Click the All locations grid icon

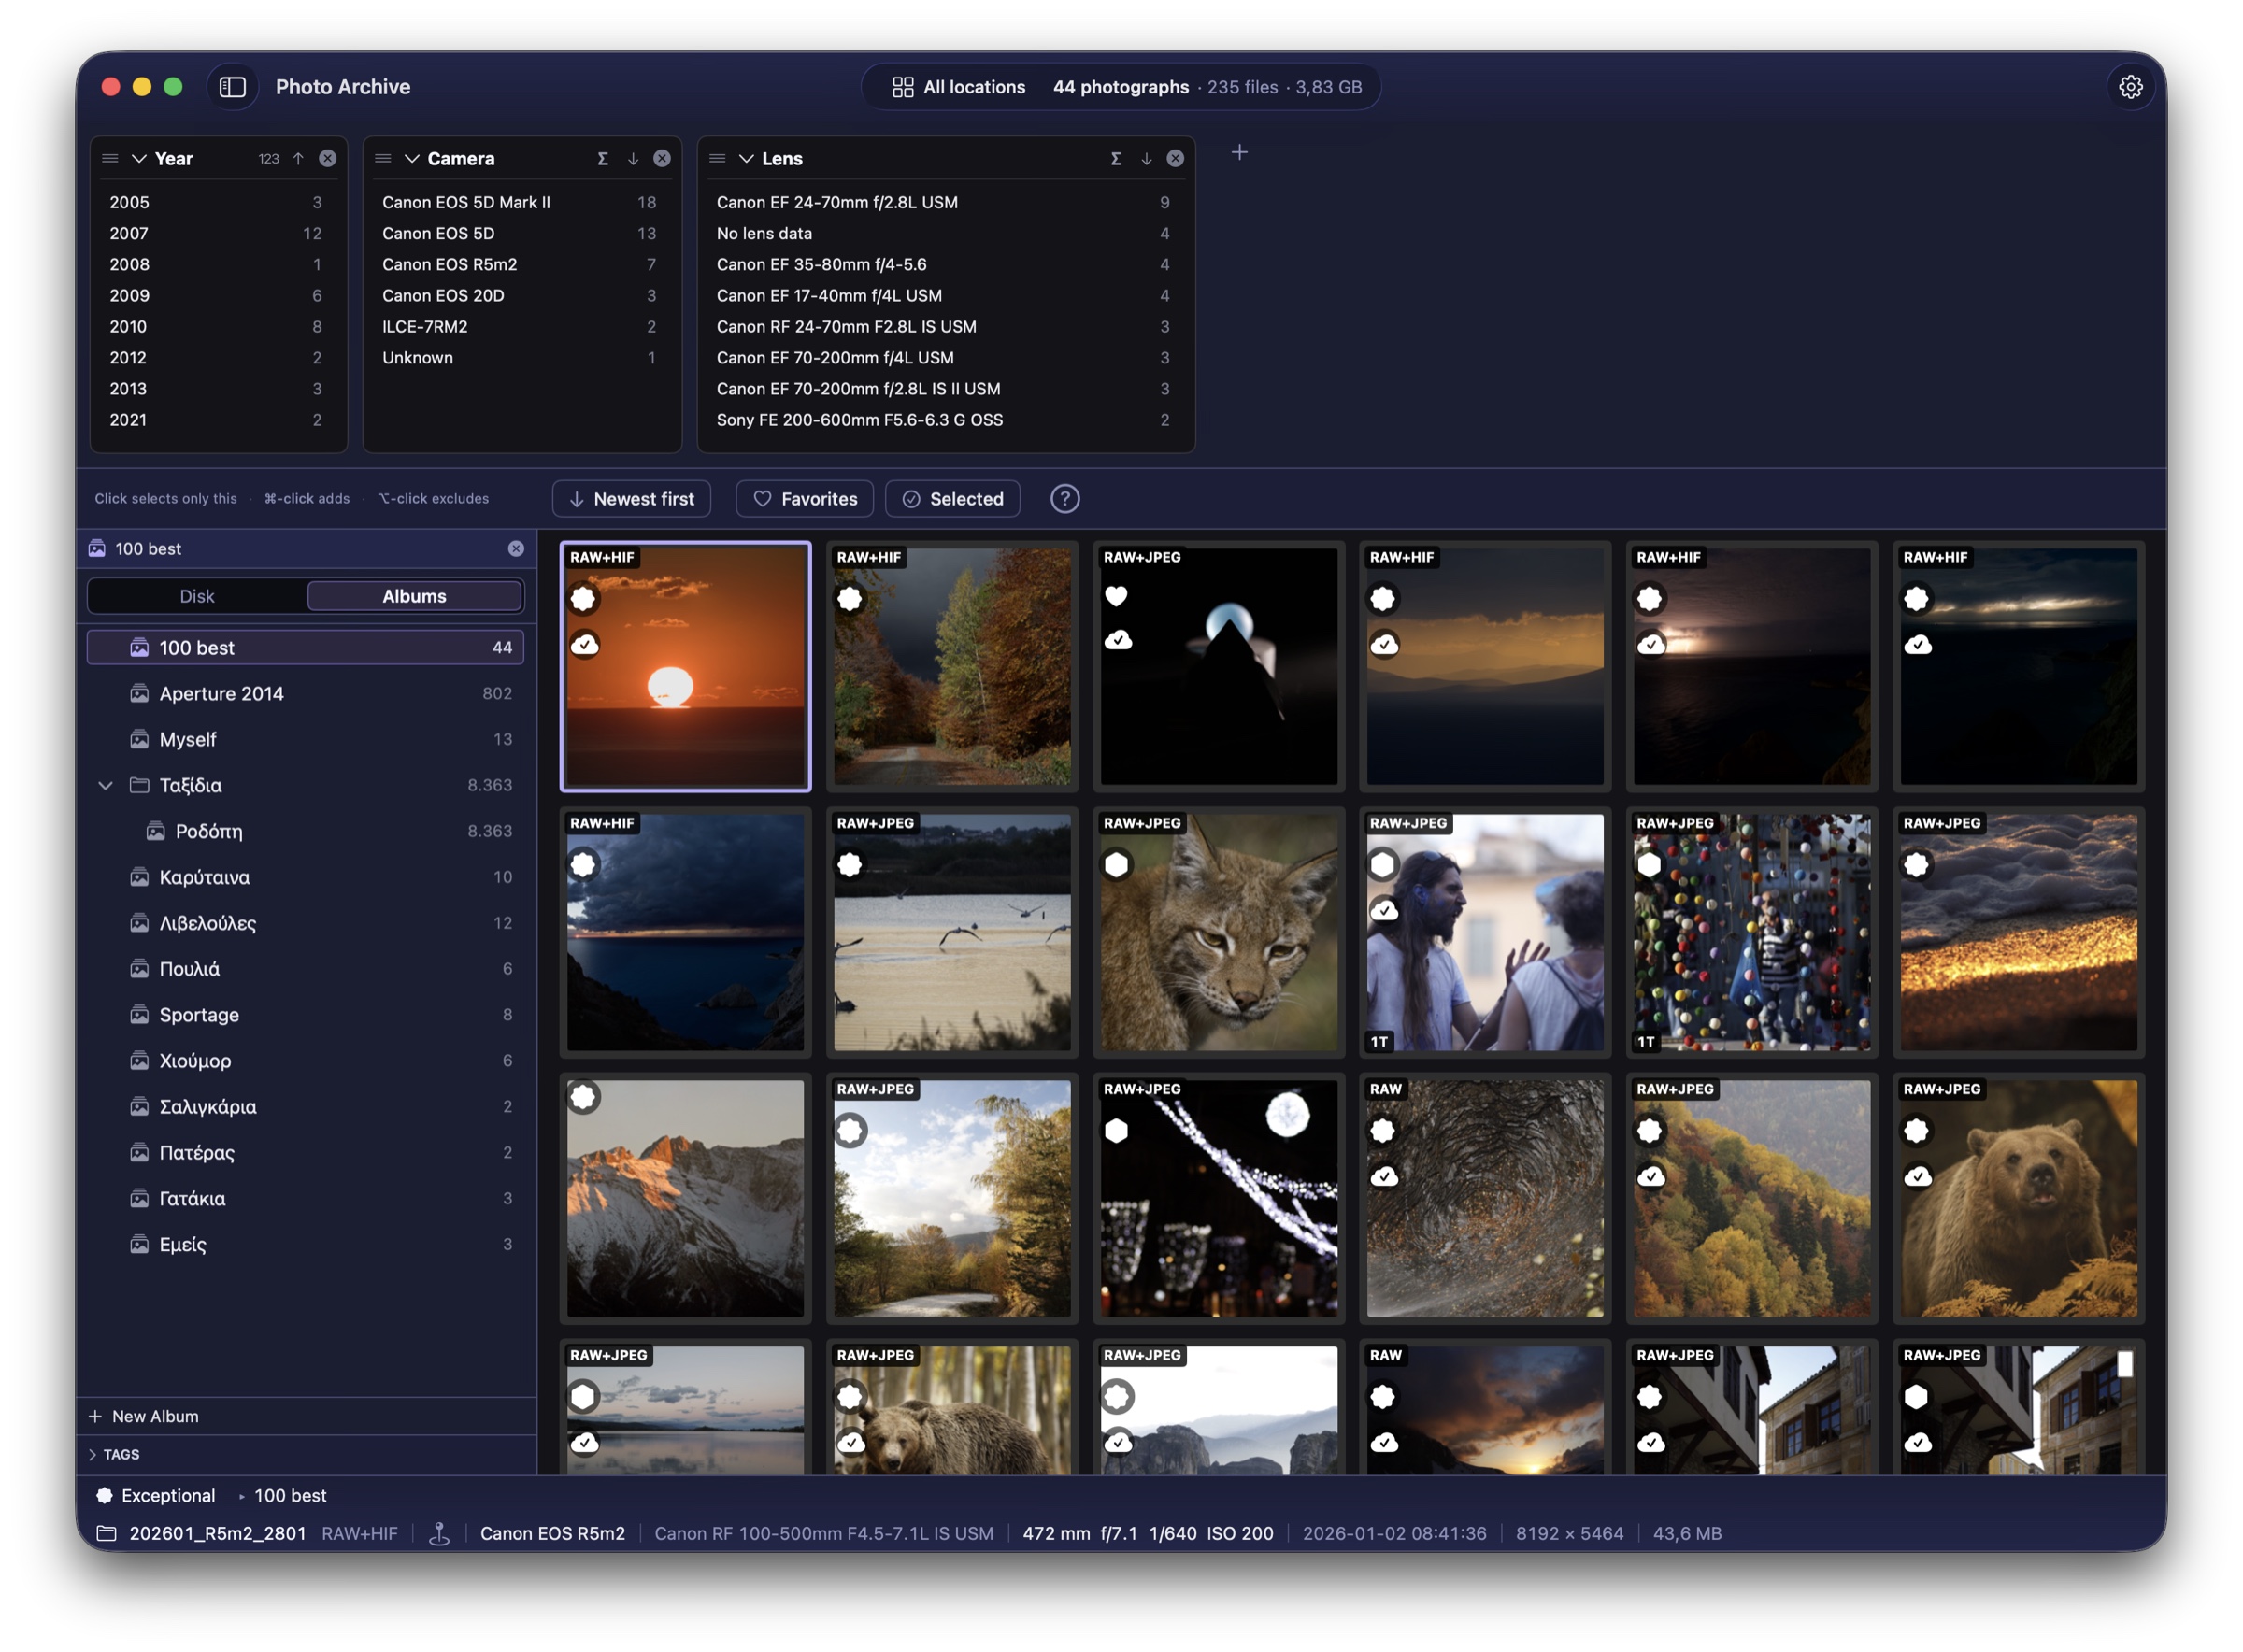pyautogui.click(x=902, y=87)
